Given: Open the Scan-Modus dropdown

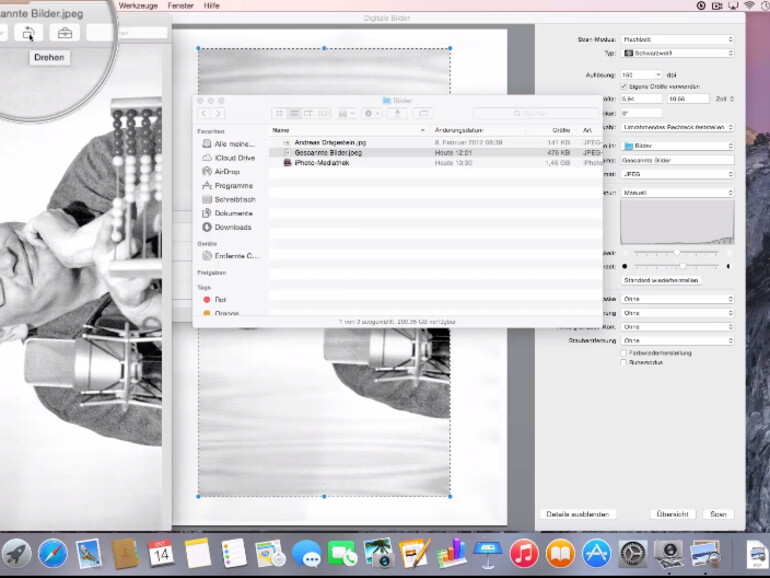Looking at the screenshot, I should (677, 40).
